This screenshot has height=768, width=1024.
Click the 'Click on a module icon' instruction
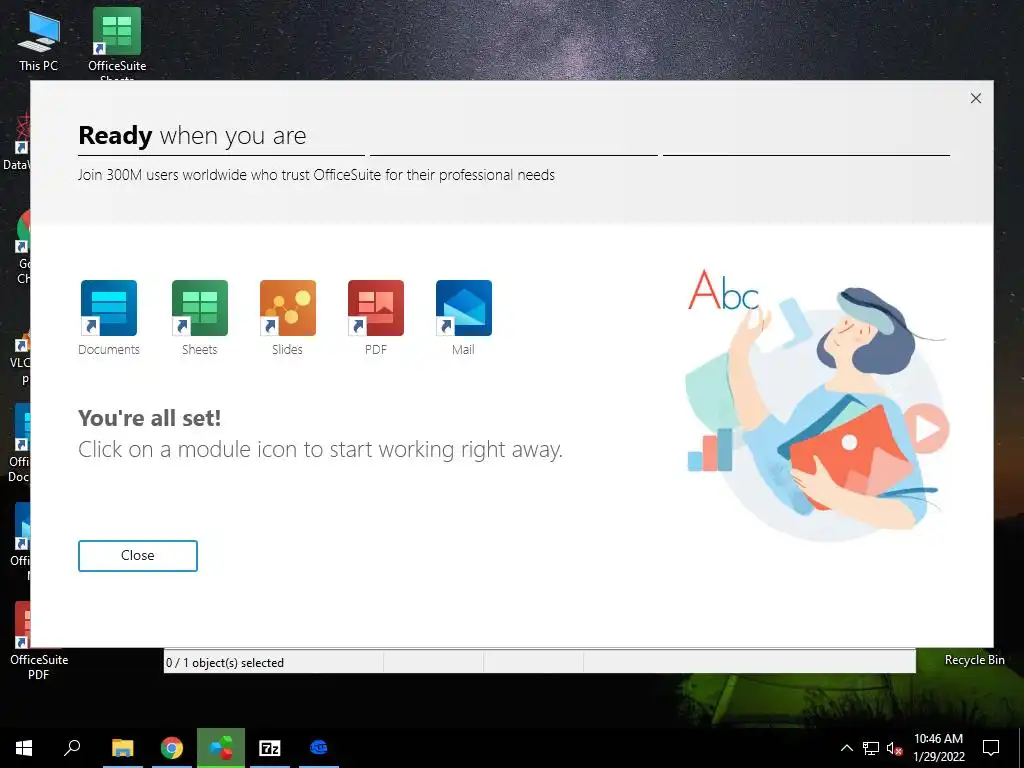coord(320,450)
